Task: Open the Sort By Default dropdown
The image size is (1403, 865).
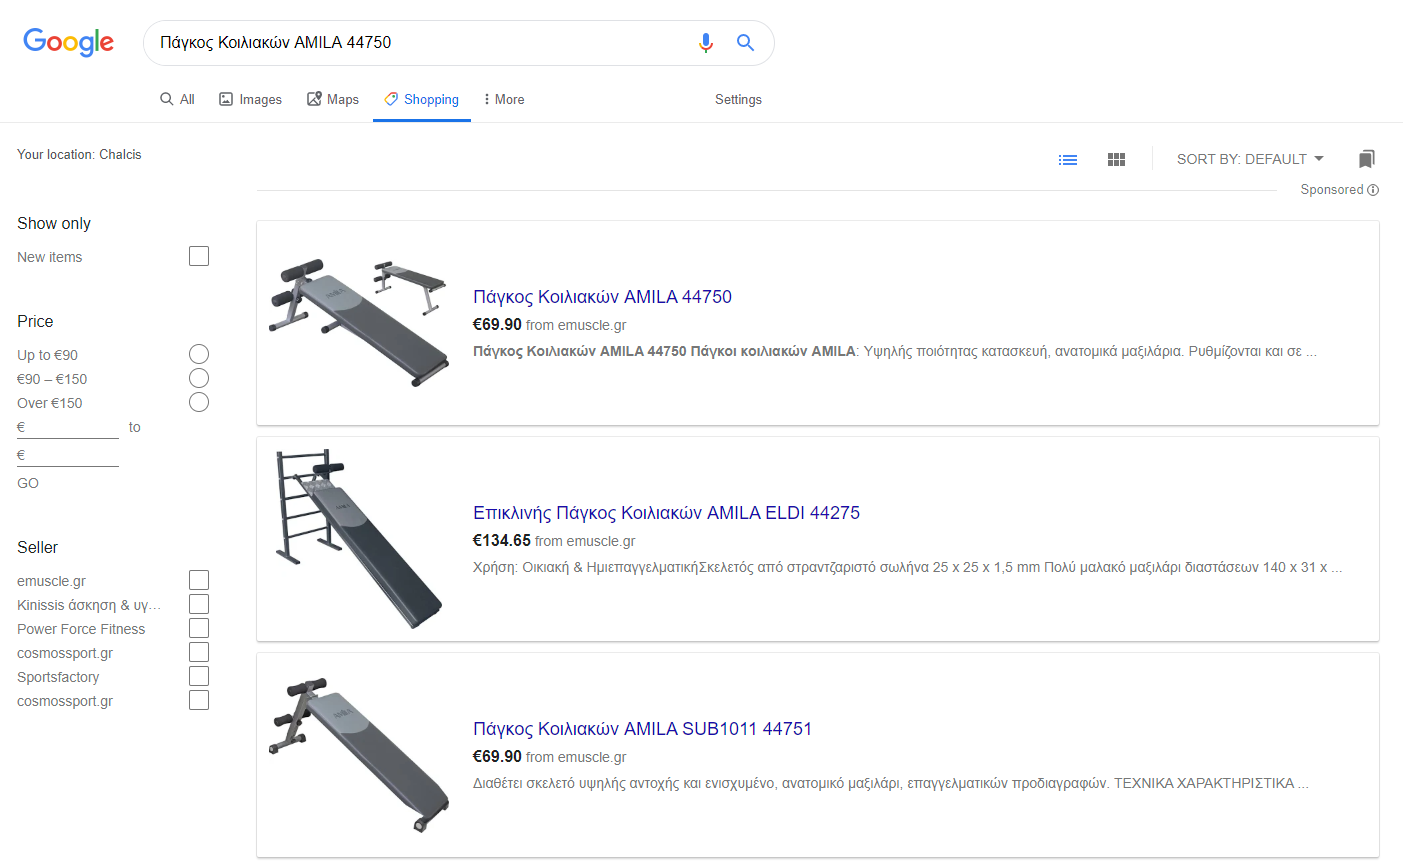Action: pyautogui.click(x=1250, y=159)
